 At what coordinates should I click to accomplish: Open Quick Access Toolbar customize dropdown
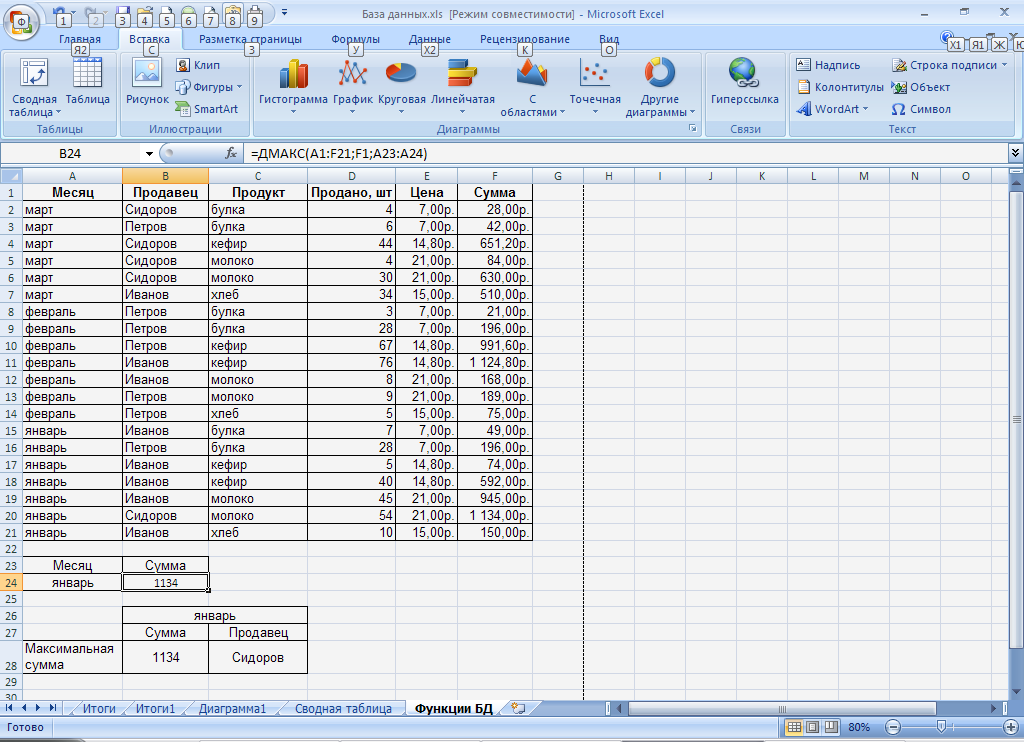(x=285, y=13)
